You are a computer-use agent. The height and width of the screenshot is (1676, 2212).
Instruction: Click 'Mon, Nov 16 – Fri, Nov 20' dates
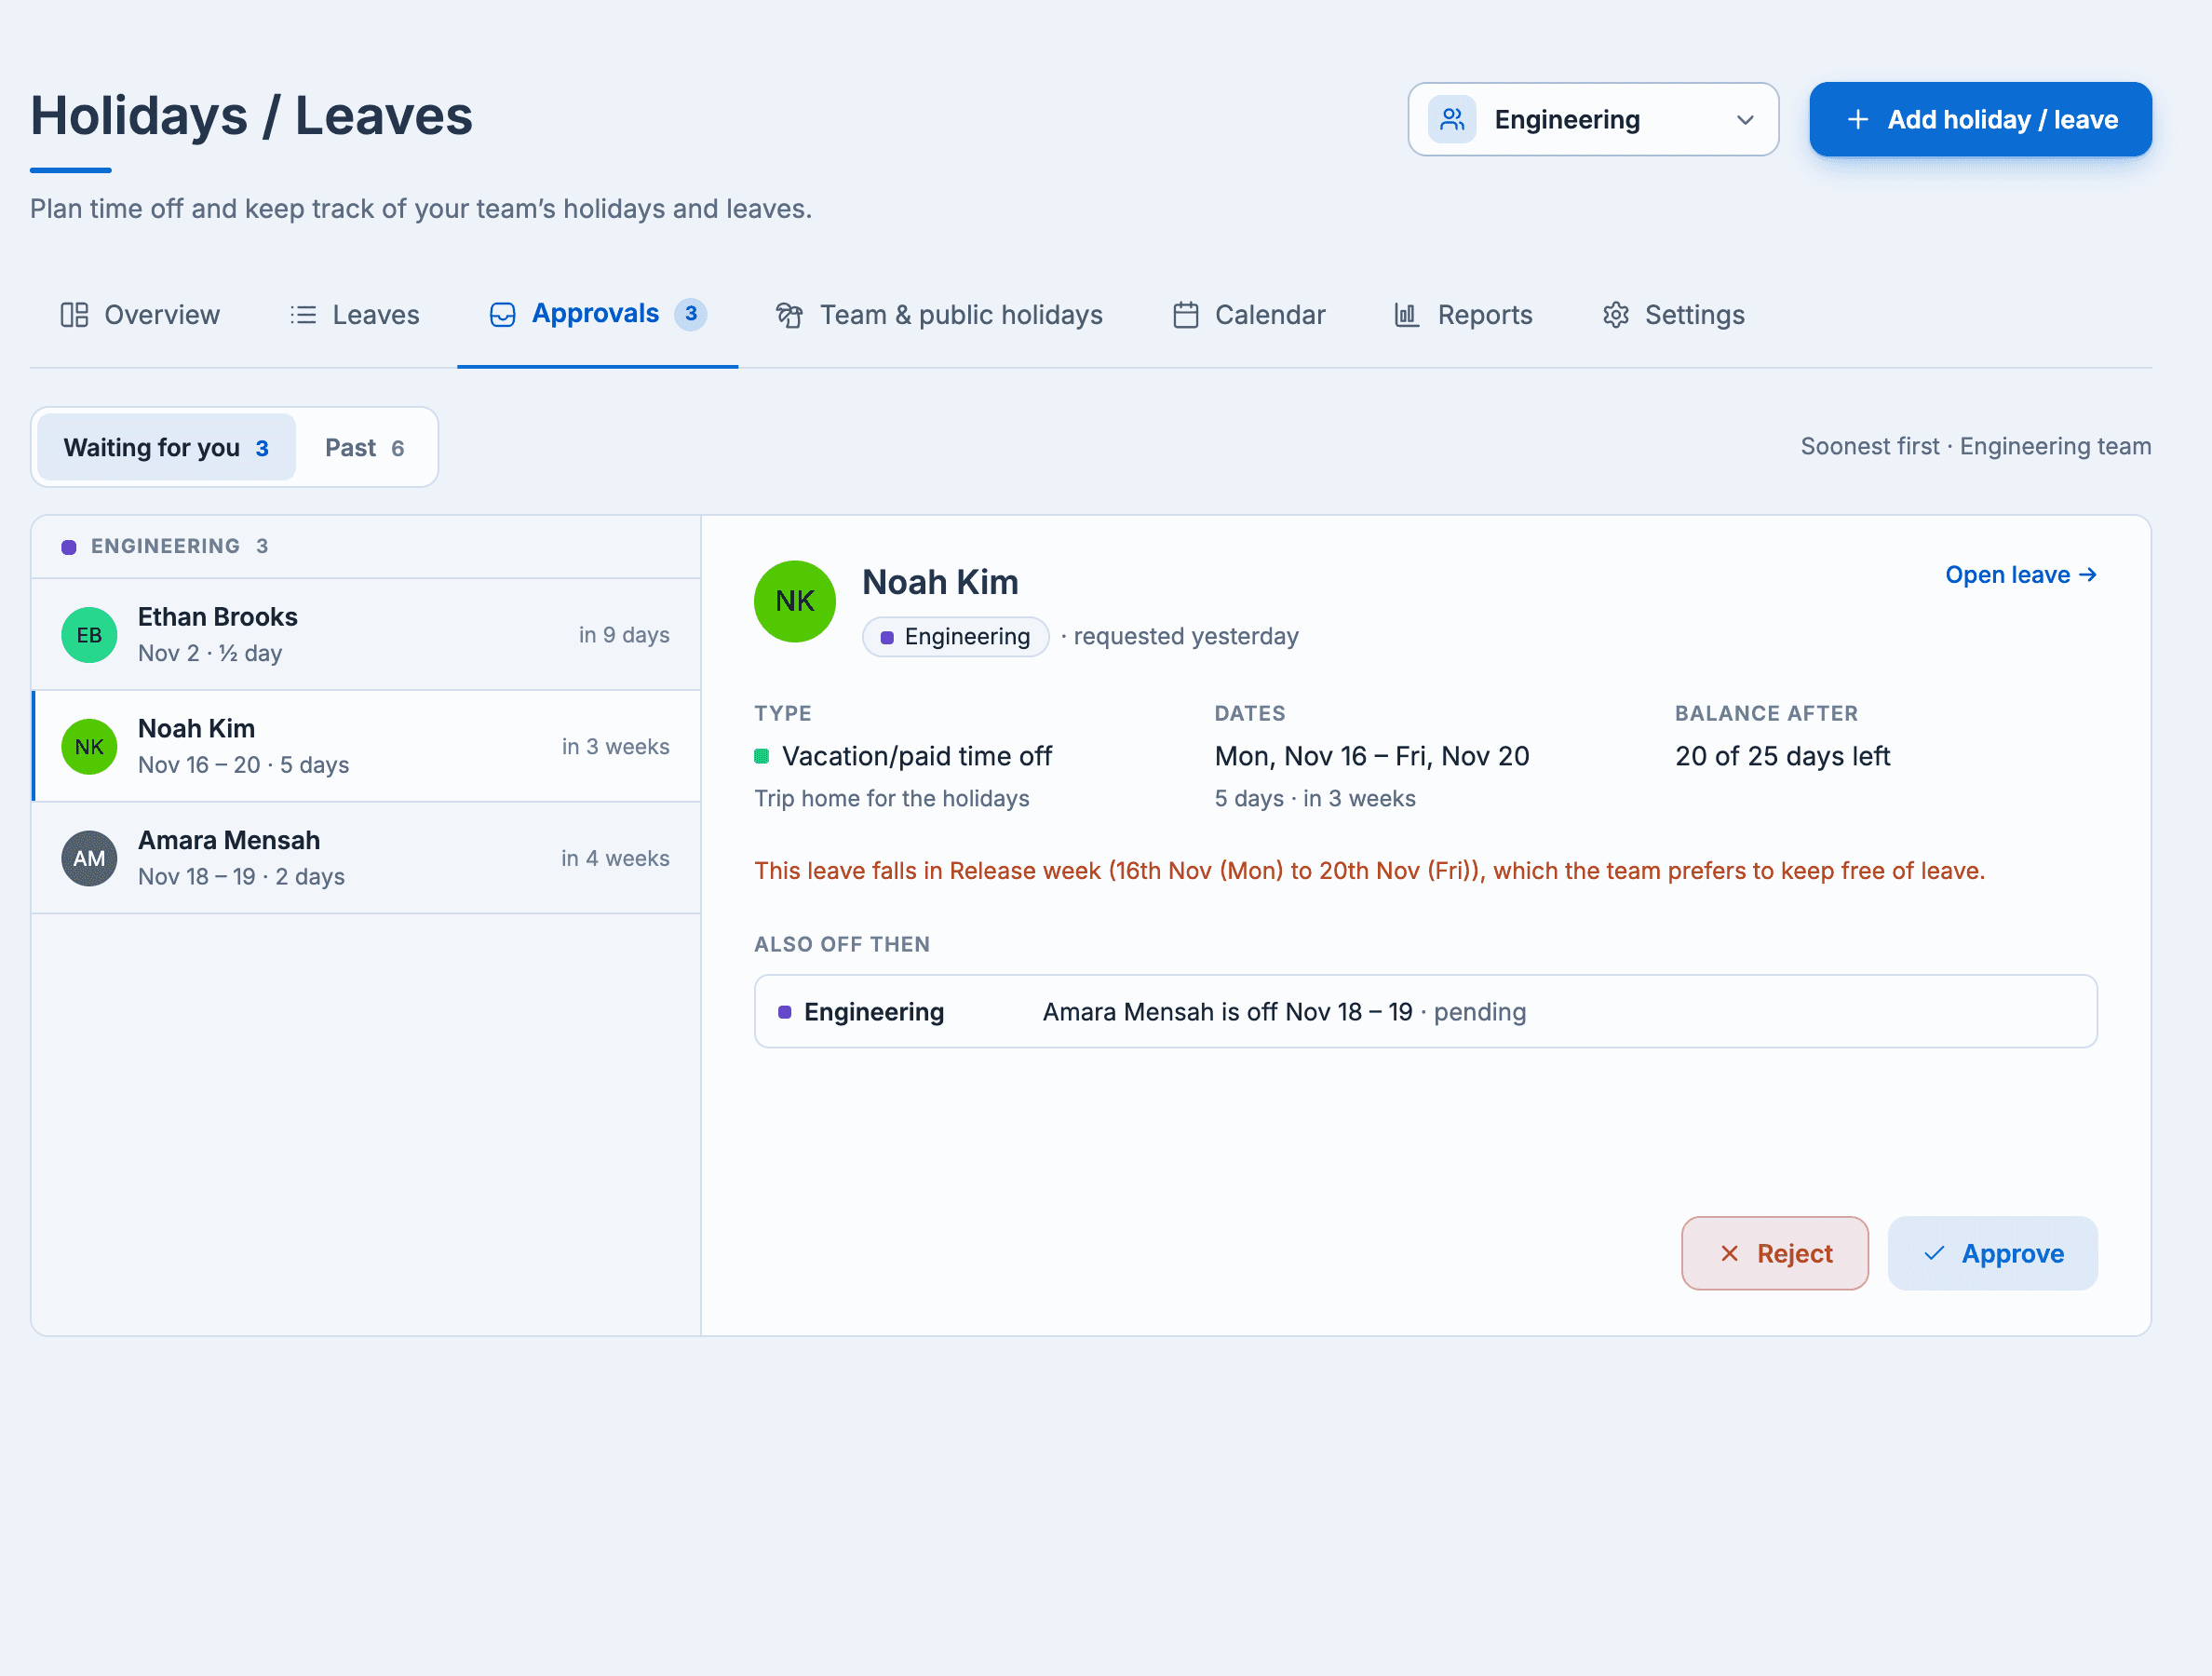[x=1372, y=756]
